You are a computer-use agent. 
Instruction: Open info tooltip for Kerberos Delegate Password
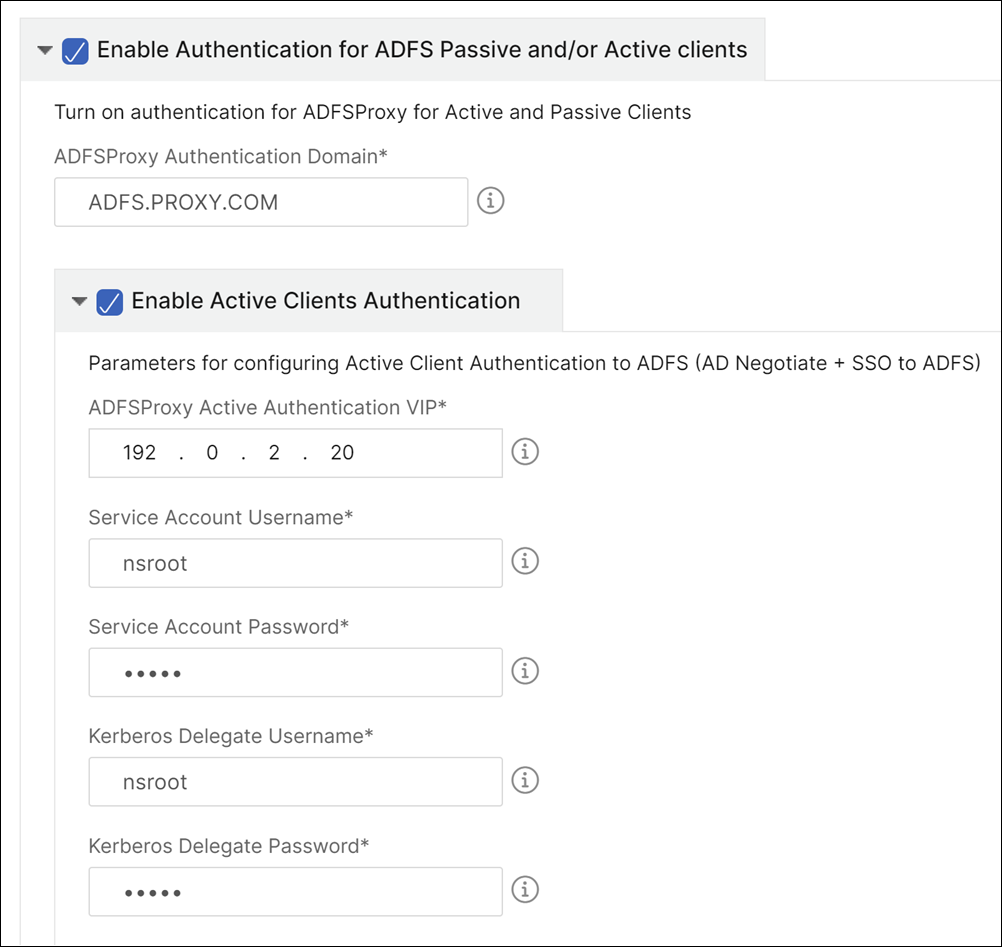point(525,889)
